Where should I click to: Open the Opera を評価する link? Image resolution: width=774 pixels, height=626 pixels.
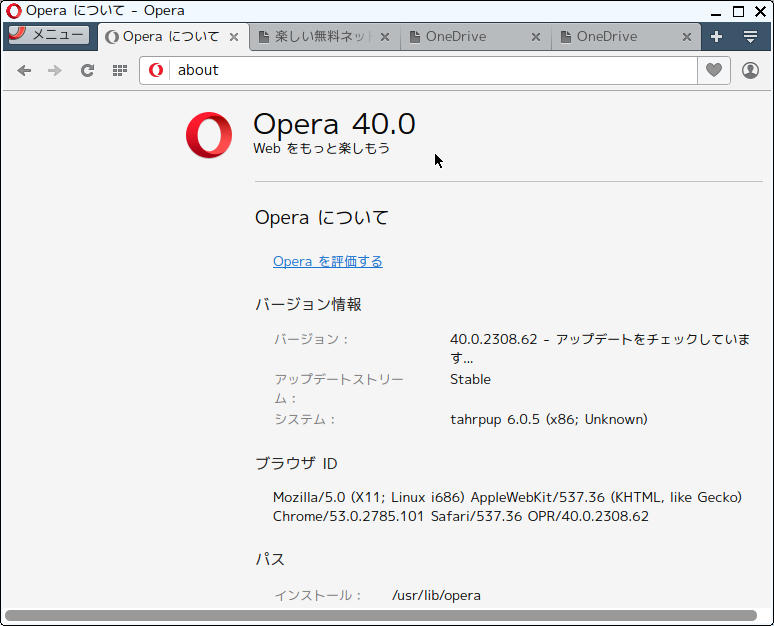(x=328, y=261)
